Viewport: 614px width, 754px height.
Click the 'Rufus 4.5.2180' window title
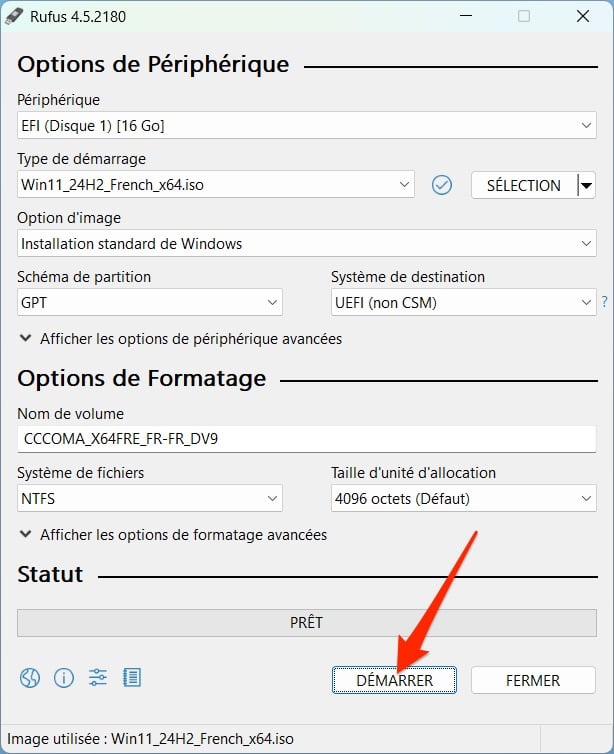pos(78,17)
